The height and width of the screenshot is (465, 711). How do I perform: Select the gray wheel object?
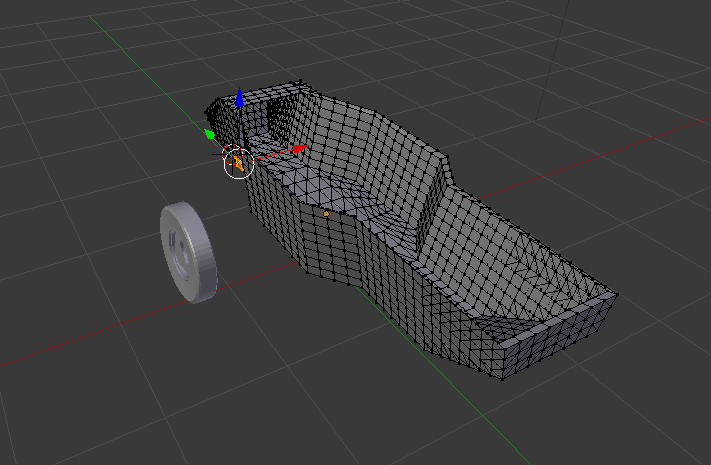pos(189,252)
